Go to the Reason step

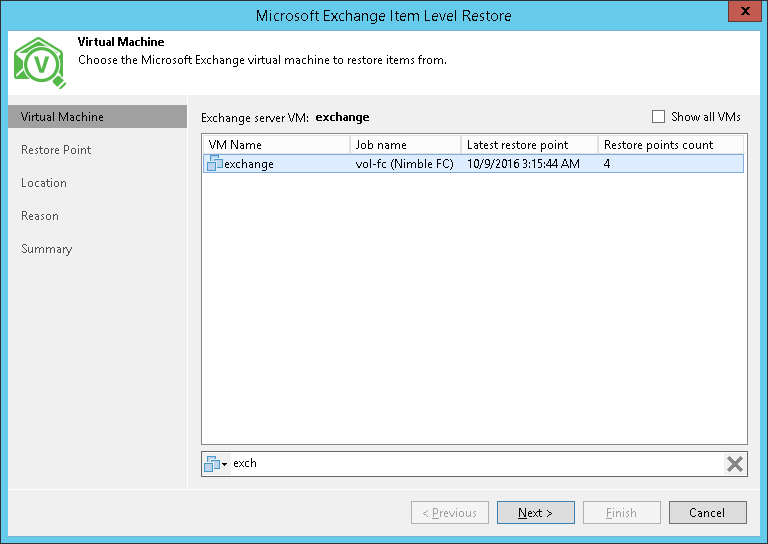(40, 216)
